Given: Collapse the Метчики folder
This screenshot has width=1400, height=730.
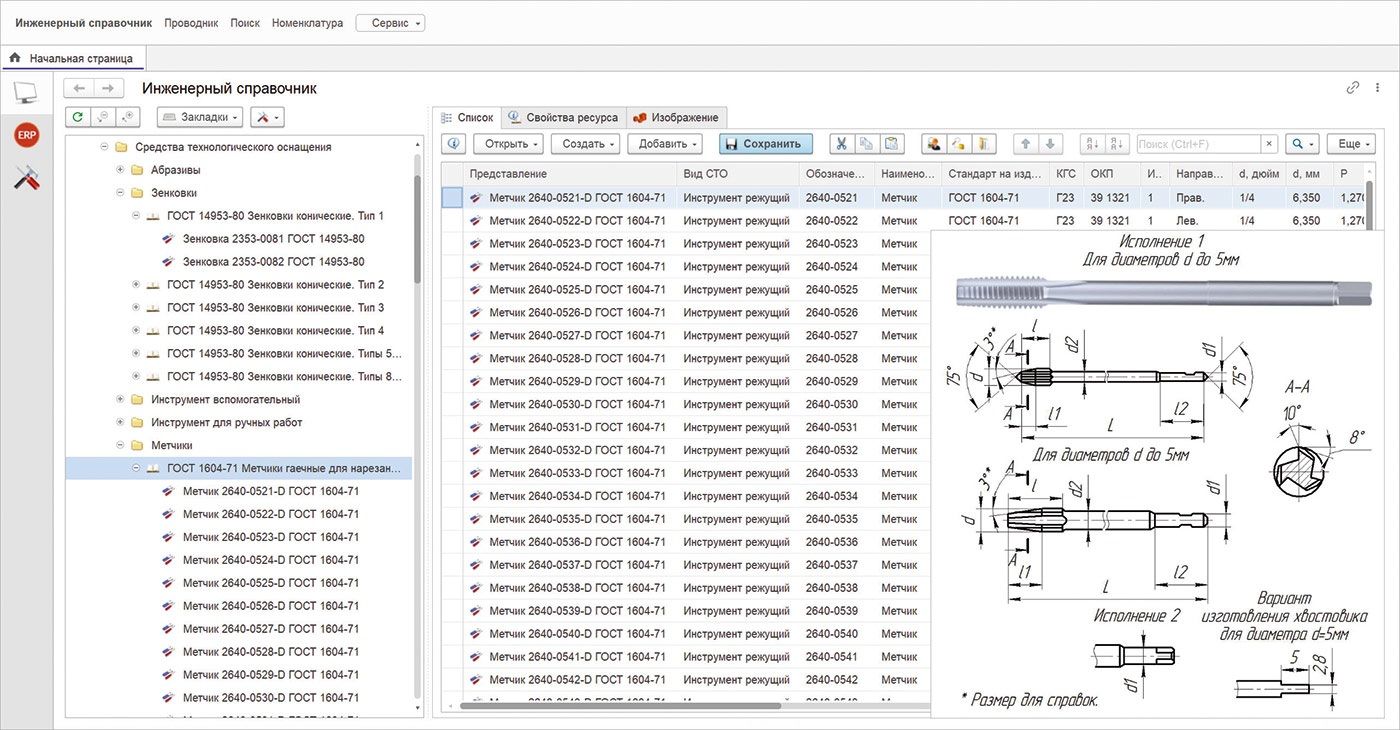Looking at the screenshot, I should [x=121, y=446].
